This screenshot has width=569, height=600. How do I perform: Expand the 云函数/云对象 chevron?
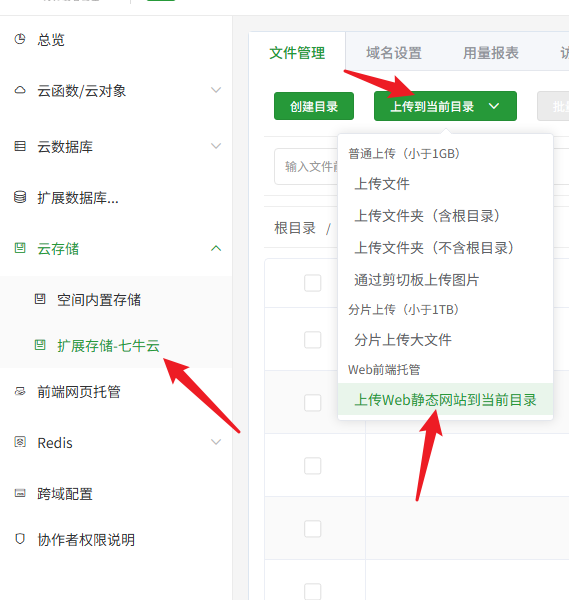pyautogui.click(x=216, y=90)
